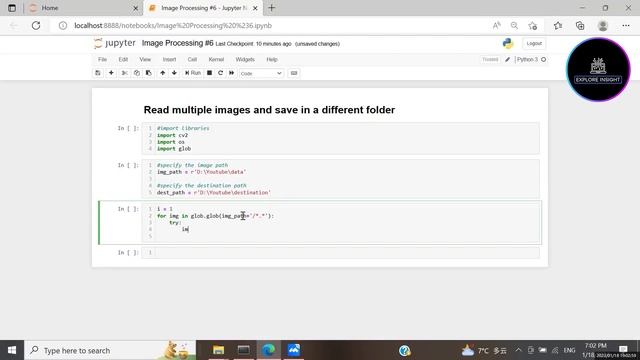Click the empty last code cell
Viewport: 640px width, 360px height.
(x=340, y=253)
